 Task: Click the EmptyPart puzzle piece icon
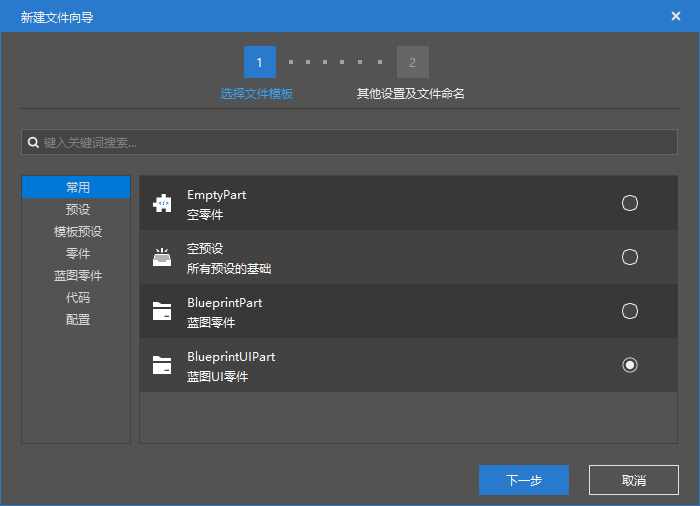(162, 204)
